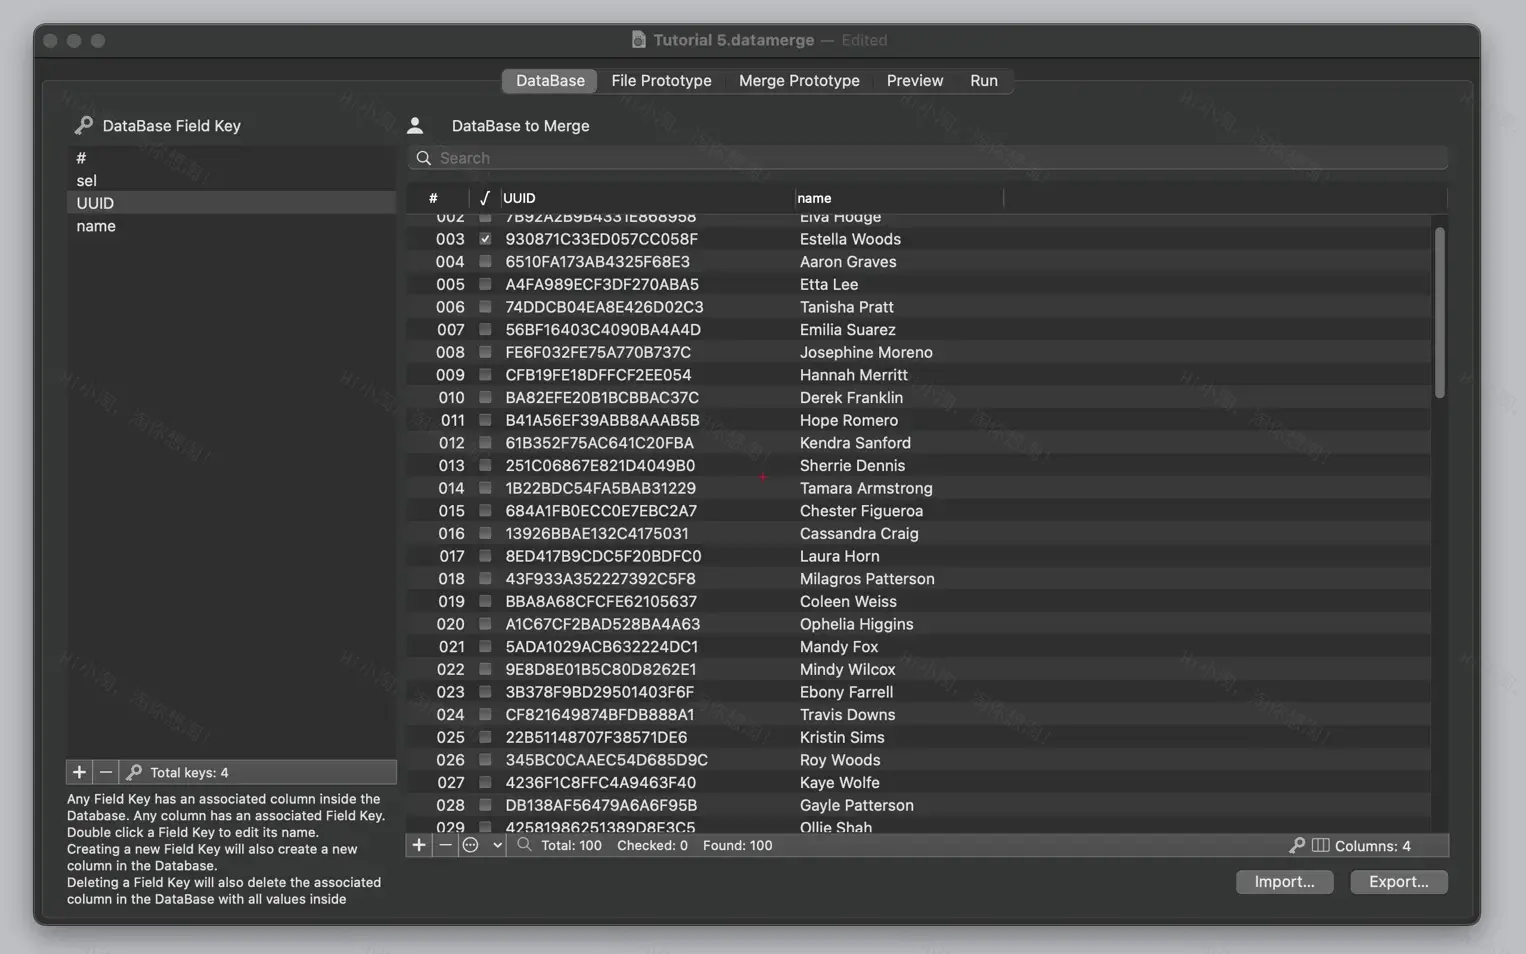Click the key icon next to Total keys
Image resolution: width=1526 pixels, height=954 pixels.
coord(133,772)
